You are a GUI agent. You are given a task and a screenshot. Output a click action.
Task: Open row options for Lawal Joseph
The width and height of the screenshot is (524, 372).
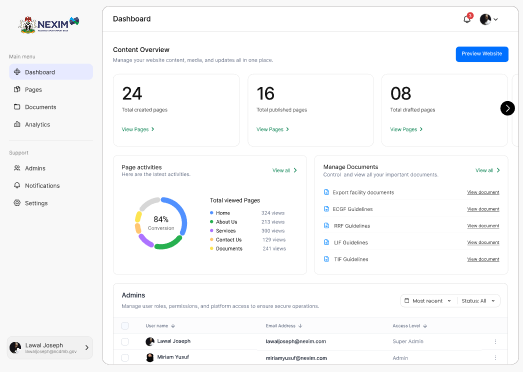[495, 341]
